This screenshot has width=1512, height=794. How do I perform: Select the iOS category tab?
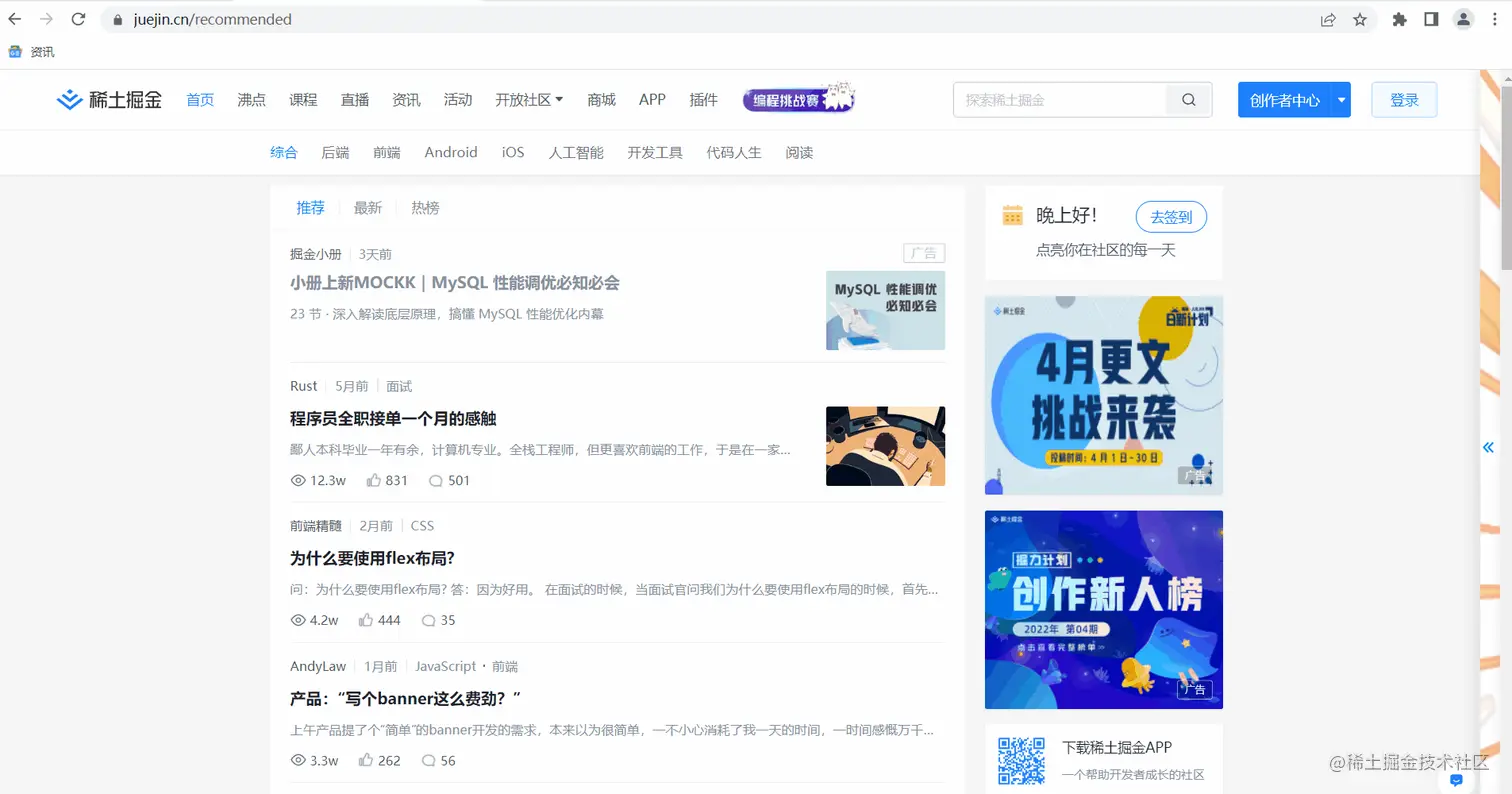[513, 152]
